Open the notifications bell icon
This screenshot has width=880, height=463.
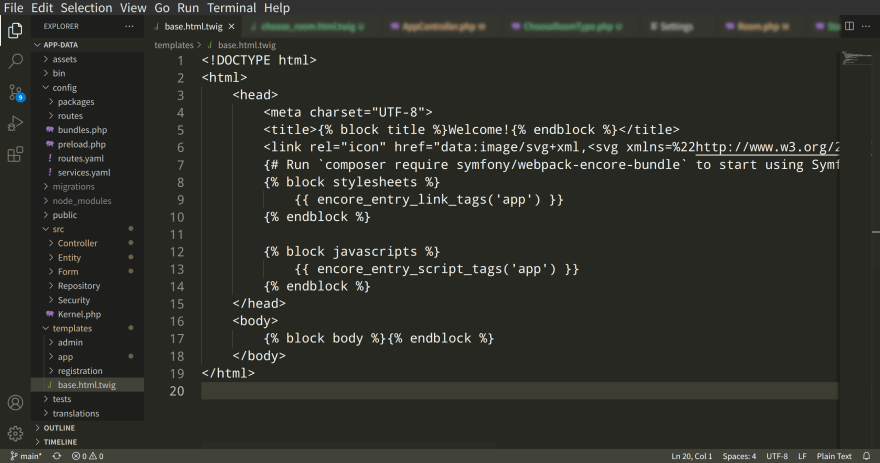(x=867, y=456)
